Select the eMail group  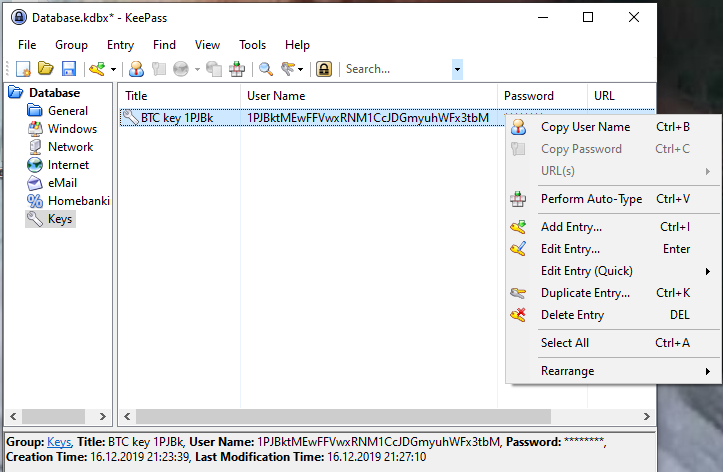62,183
